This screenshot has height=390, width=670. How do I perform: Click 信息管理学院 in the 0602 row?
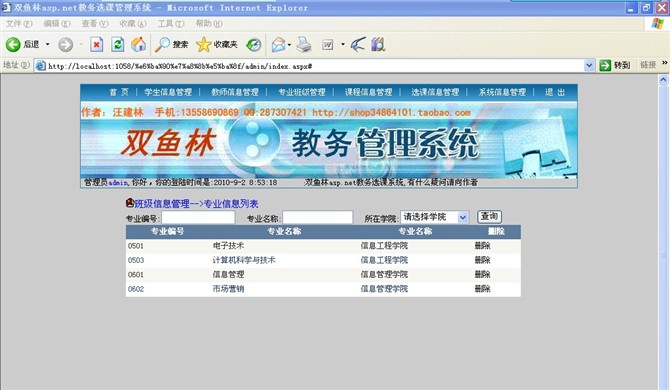[384, 289]
